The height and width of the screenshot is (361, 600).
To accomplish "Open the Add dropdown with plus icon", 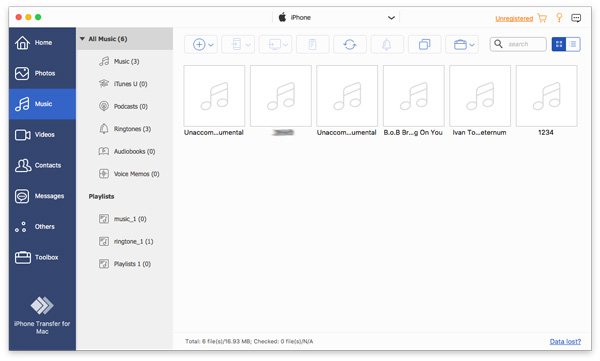I will (202, 44).
